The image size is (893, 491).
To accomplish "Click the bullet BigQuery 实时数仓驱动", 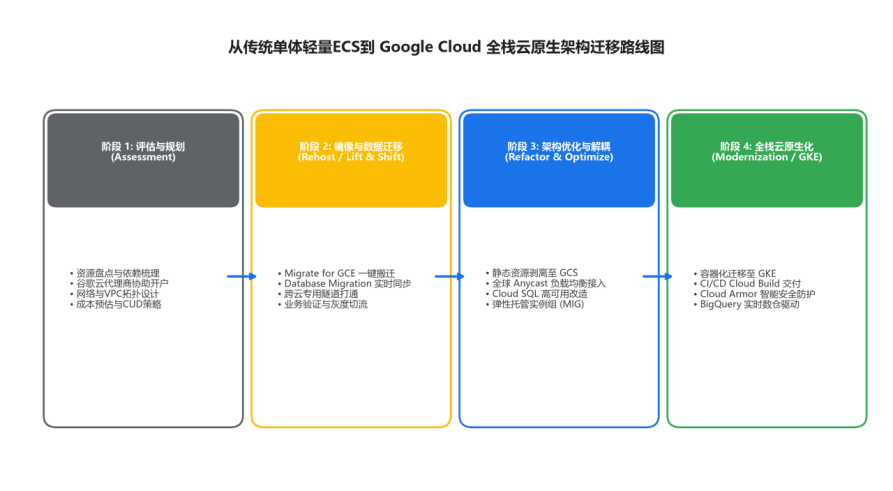I will (x=746, y=304).
